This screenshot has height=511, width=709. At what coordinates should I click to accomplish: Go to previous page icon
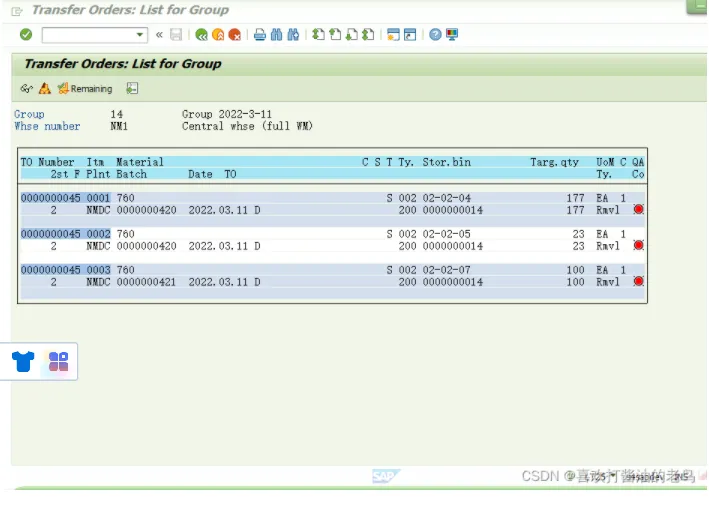335,35
